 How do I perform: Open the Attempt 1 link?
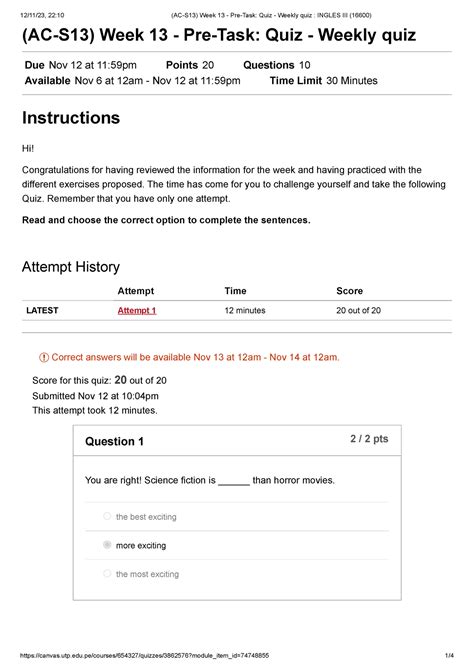coord(137,311)
